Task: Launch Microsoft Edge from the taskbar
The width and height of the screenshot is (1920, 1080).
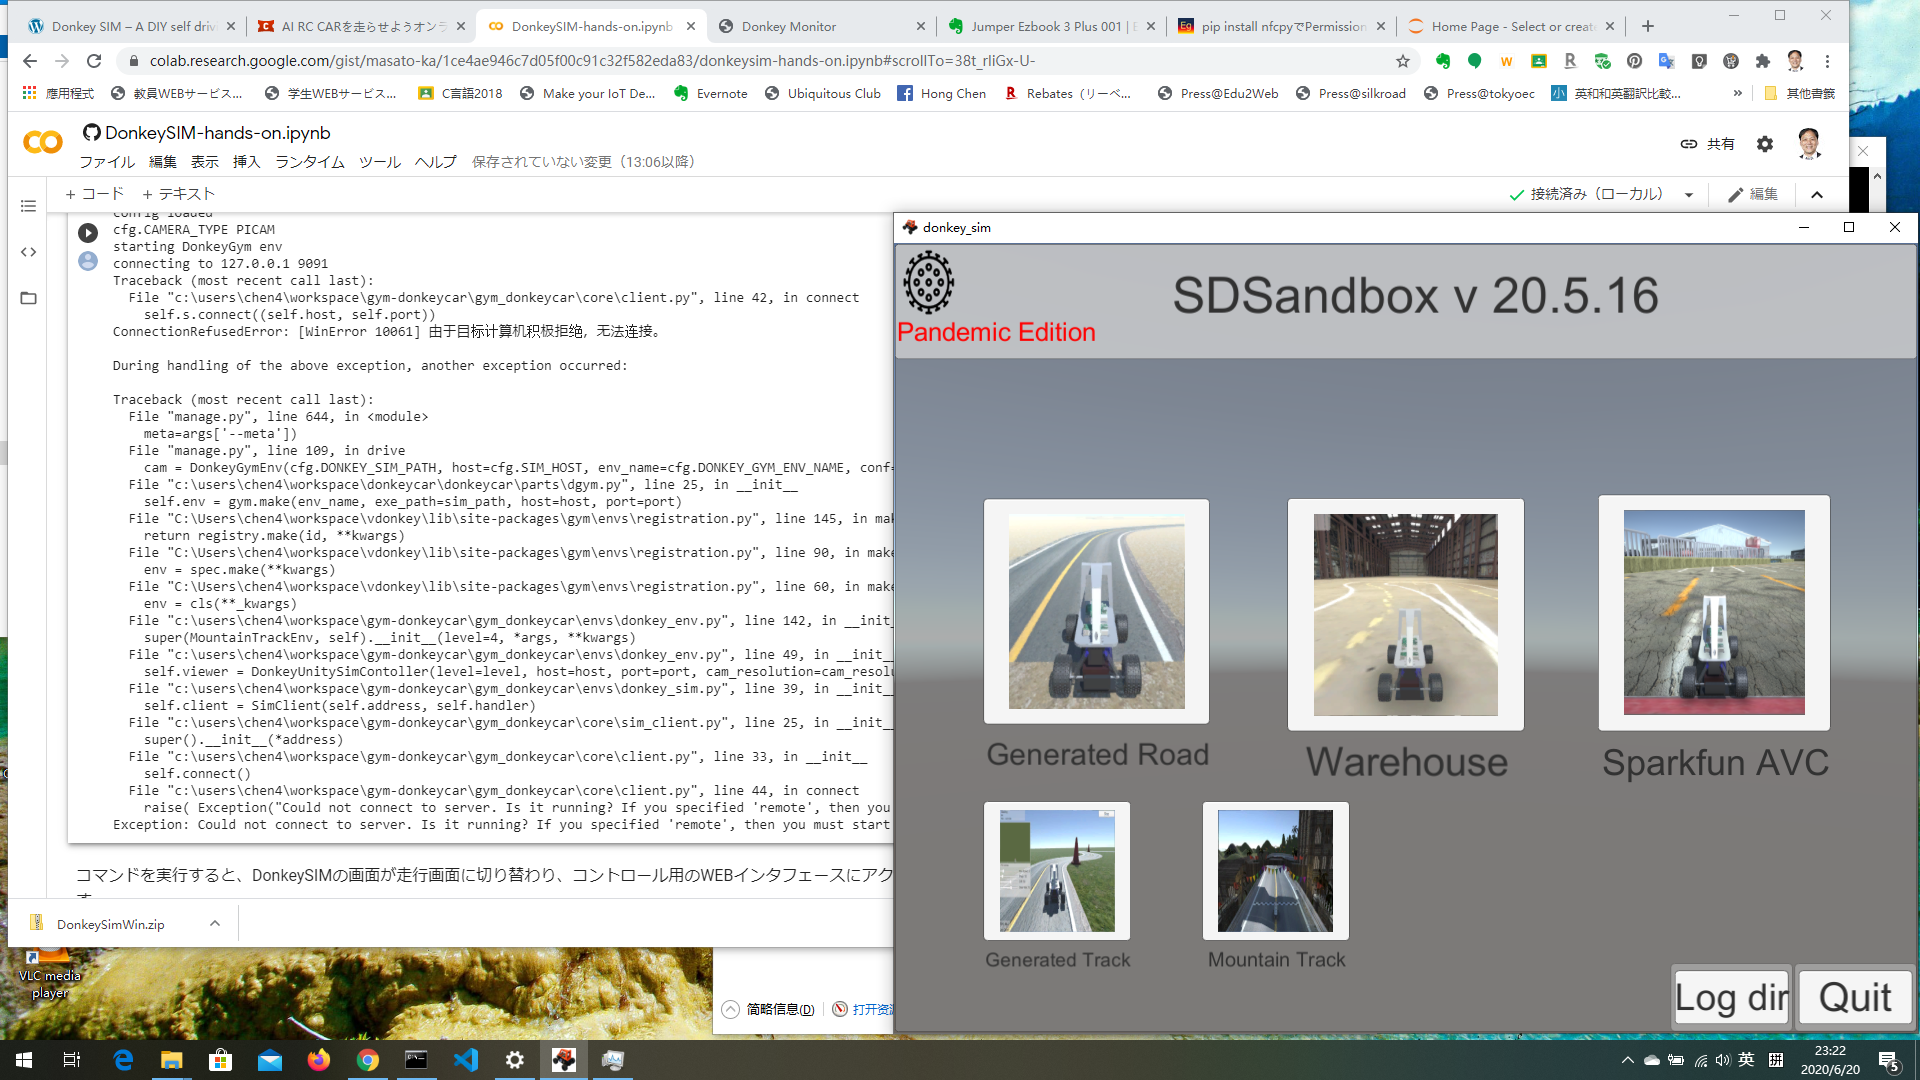Action: [123, 1060]
